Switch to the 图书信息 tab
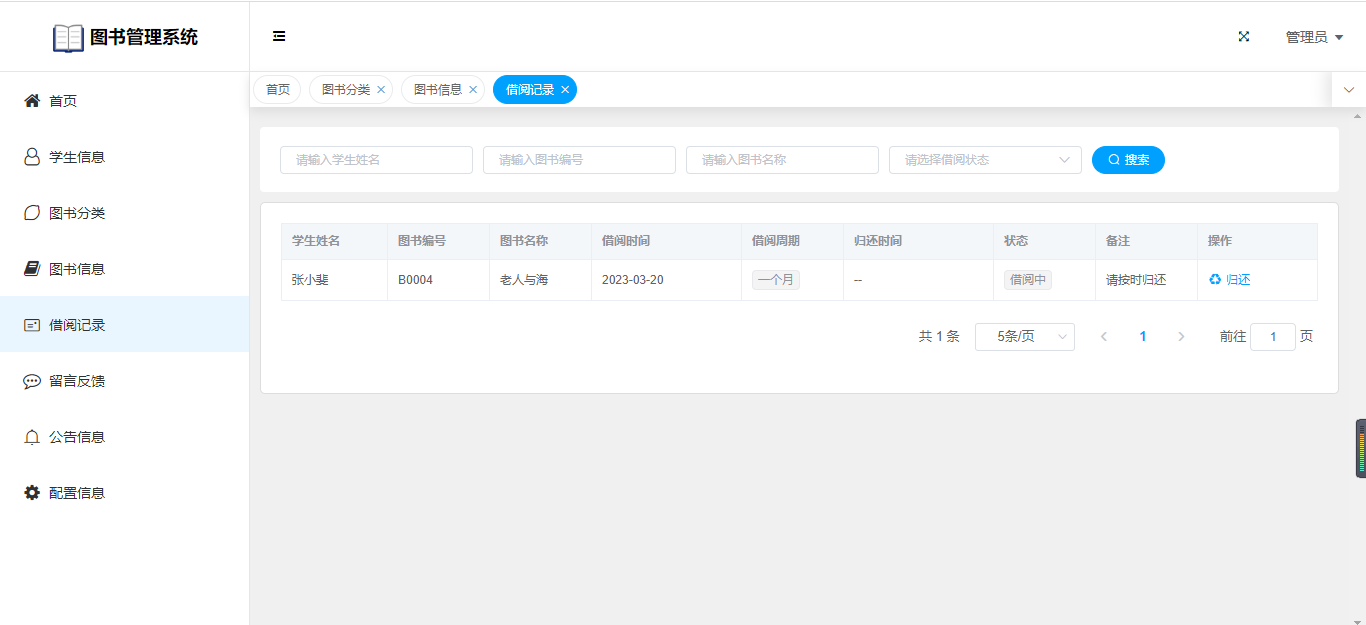1366x625 pixels. point(437,90)
